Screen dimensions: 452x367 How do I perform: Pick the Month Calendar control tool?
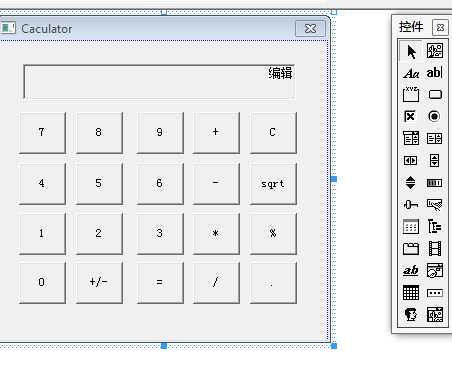click(411, 293)
